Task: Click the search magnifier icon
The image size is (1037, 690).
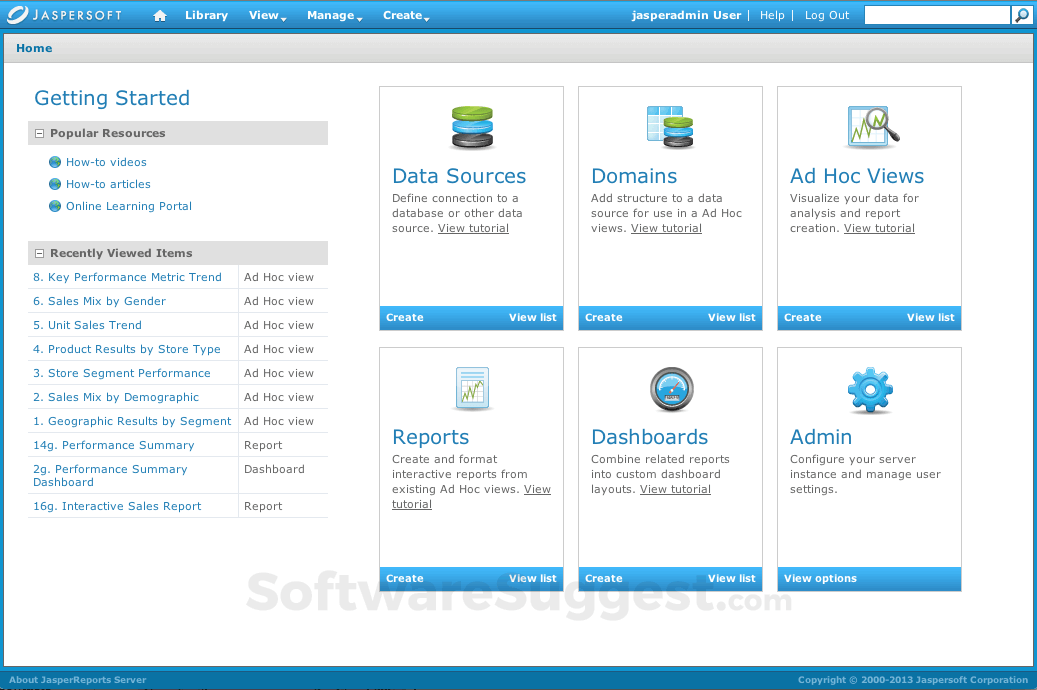Action: [1021, 15]
